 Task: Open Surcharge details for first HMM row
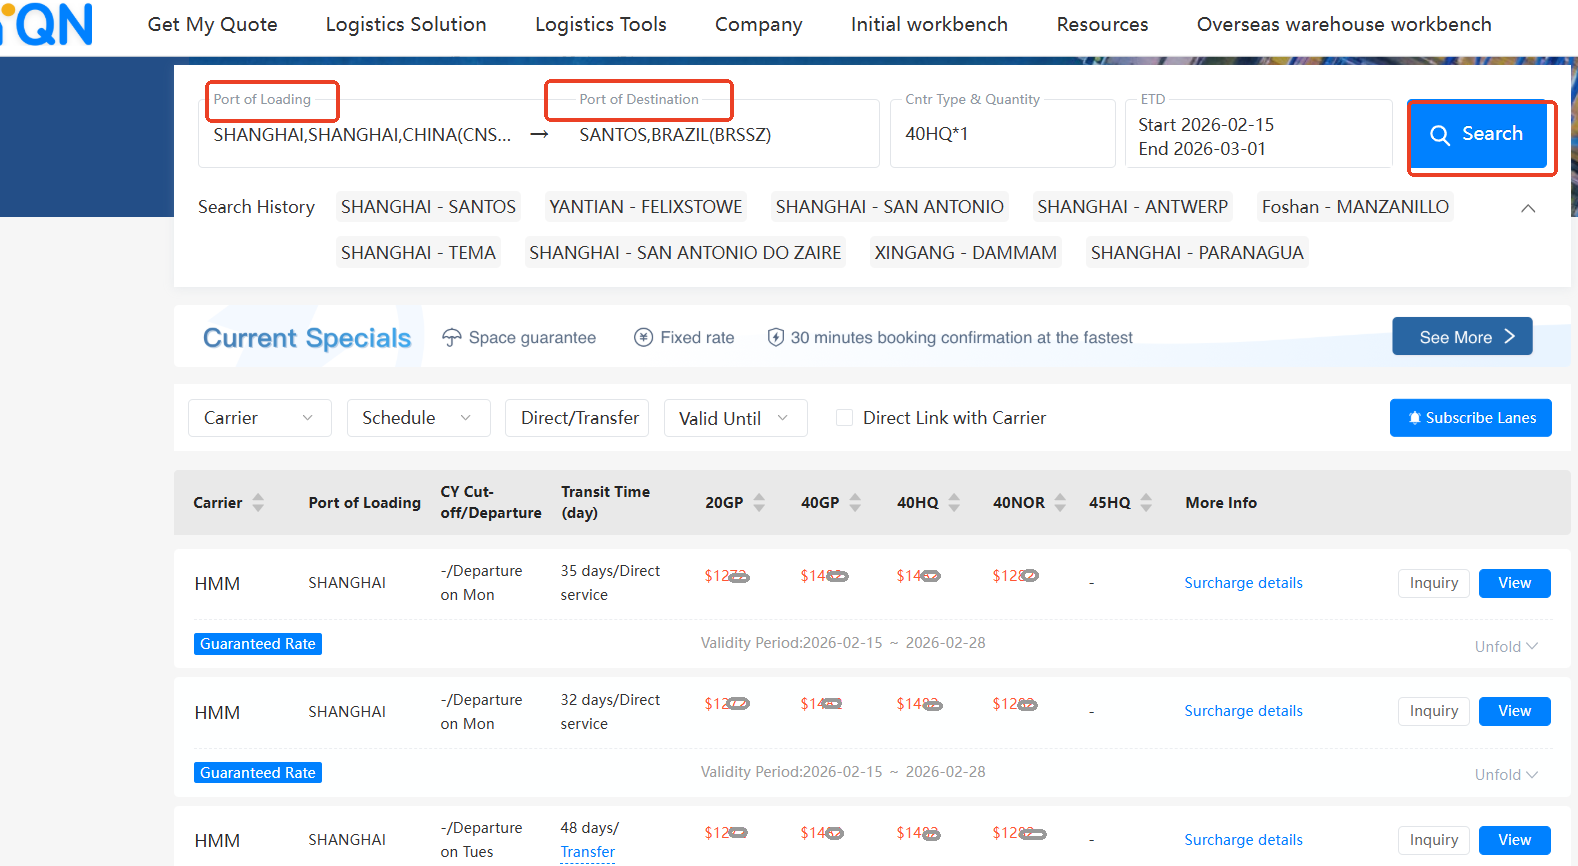[x=1243, y=583]
